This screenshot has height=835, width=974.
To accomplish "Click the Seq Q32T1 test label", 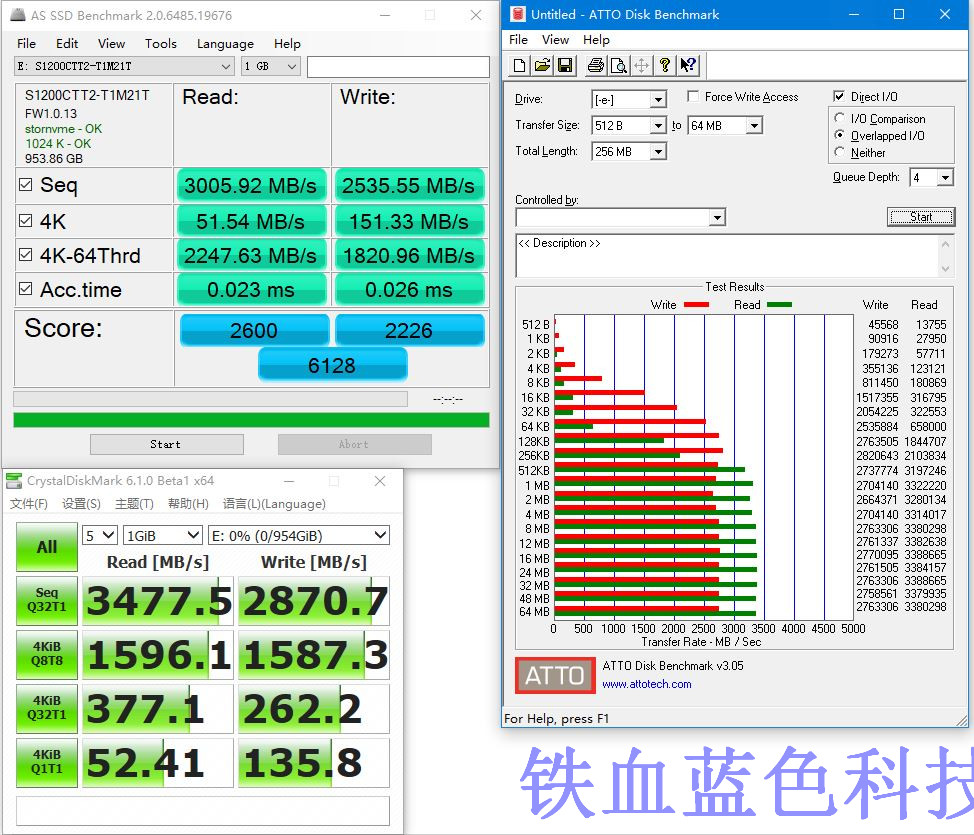I will point(46,600).
